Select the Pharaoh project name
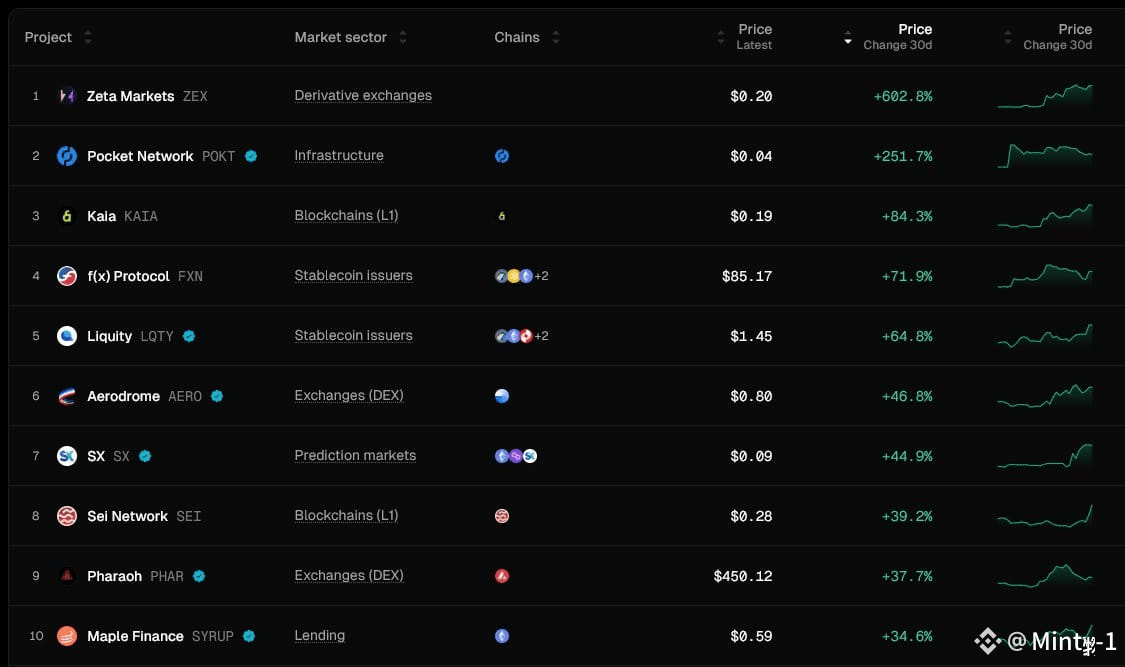This screenshot has width=1125, height=667. coord(114,577)
